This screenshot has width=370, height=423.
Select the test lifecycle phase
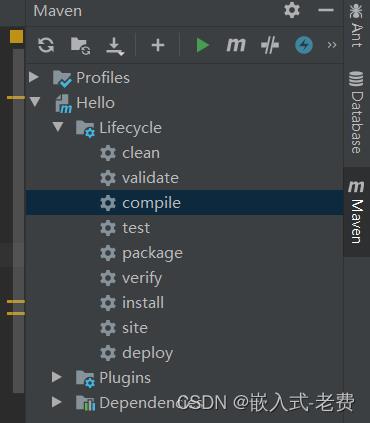(136, 228)
